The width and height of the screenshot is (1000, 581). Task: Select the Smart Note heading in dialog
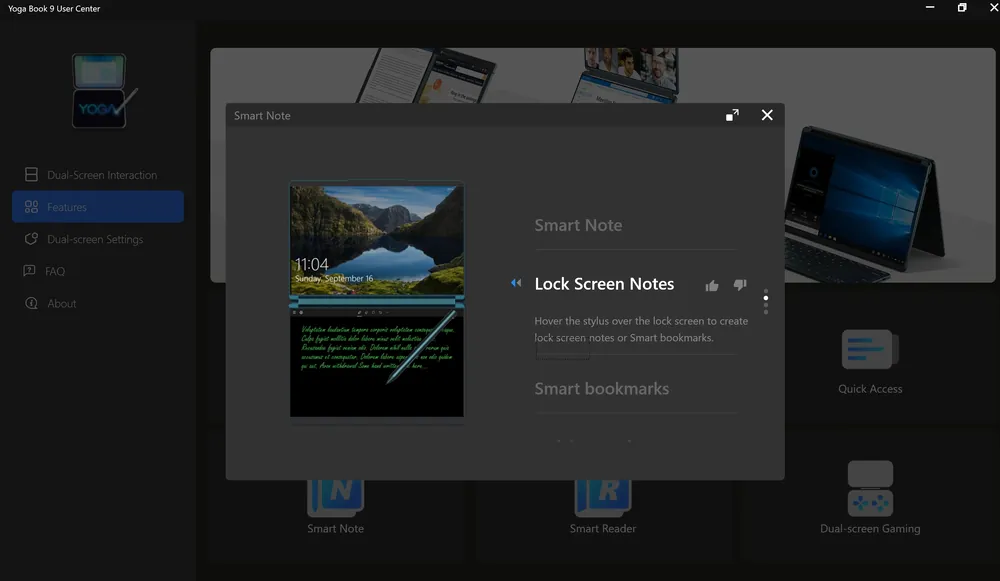(x=578, y=225)
